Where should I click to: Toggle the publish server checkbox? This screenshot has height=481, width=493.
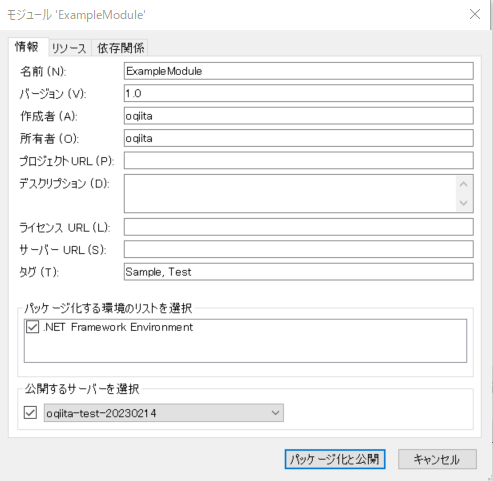point(30,413)
